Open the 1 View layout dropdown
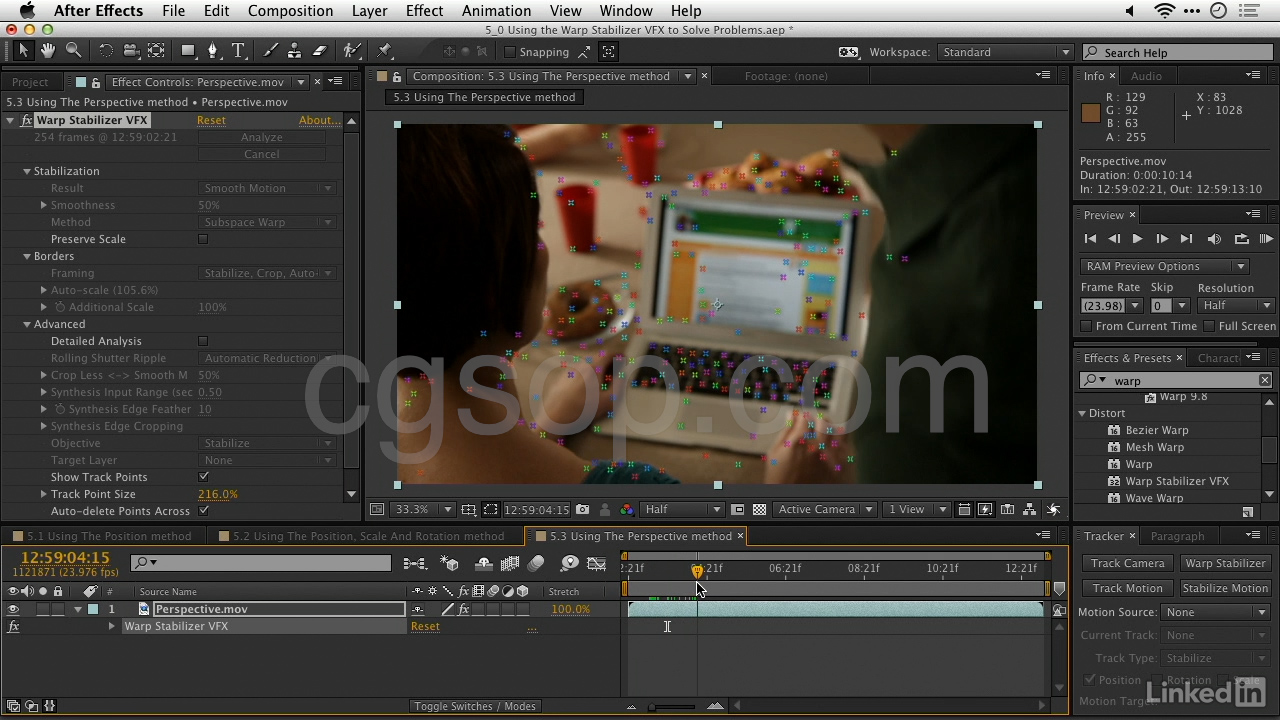 pyautogui.click(x=916, y=509)
